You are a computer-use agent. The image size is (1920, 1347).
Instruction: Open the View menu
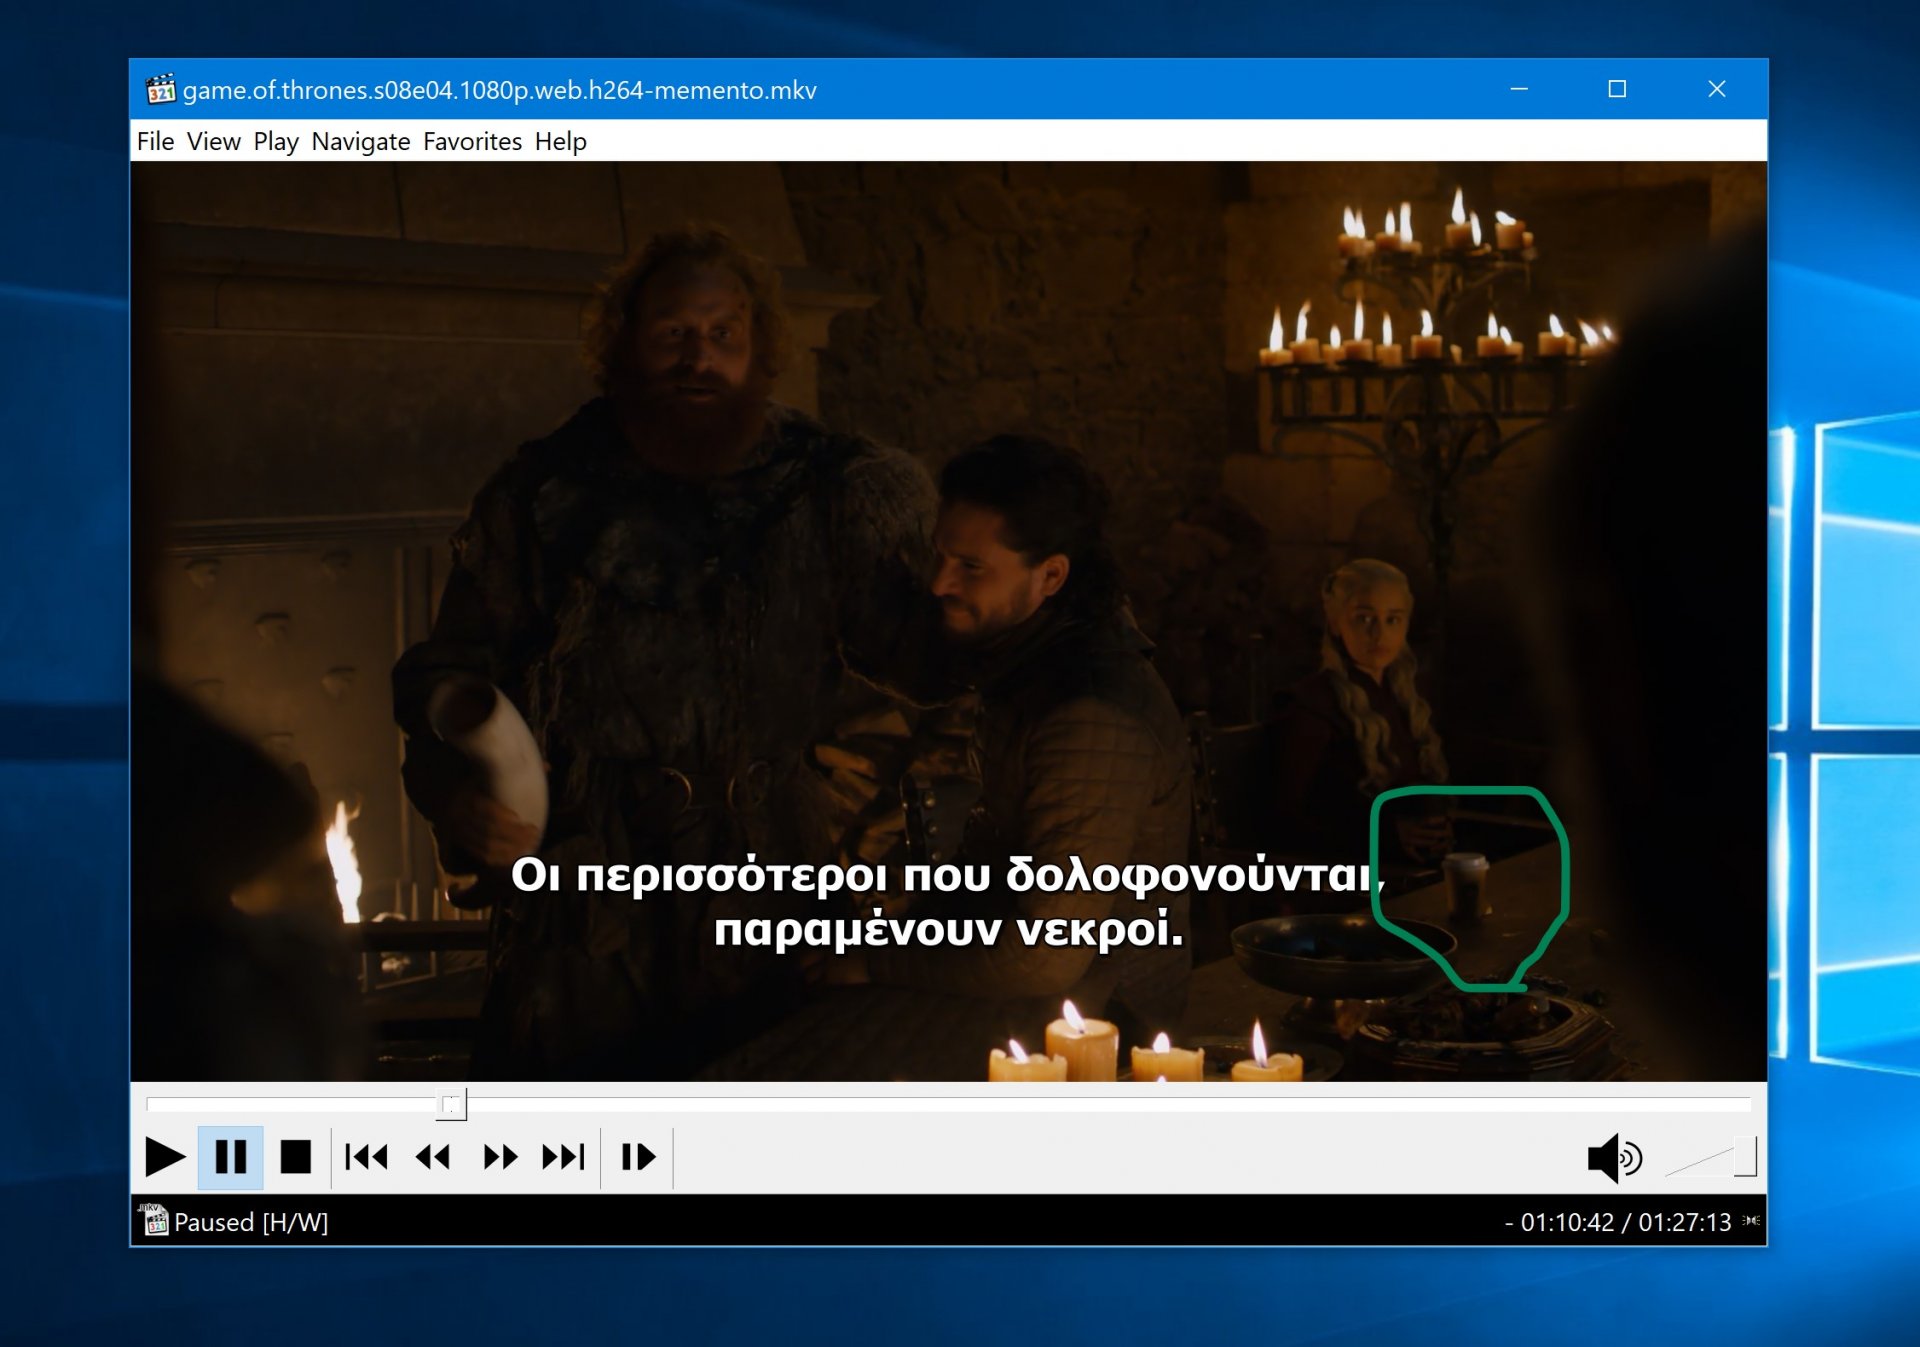(213, 141)
